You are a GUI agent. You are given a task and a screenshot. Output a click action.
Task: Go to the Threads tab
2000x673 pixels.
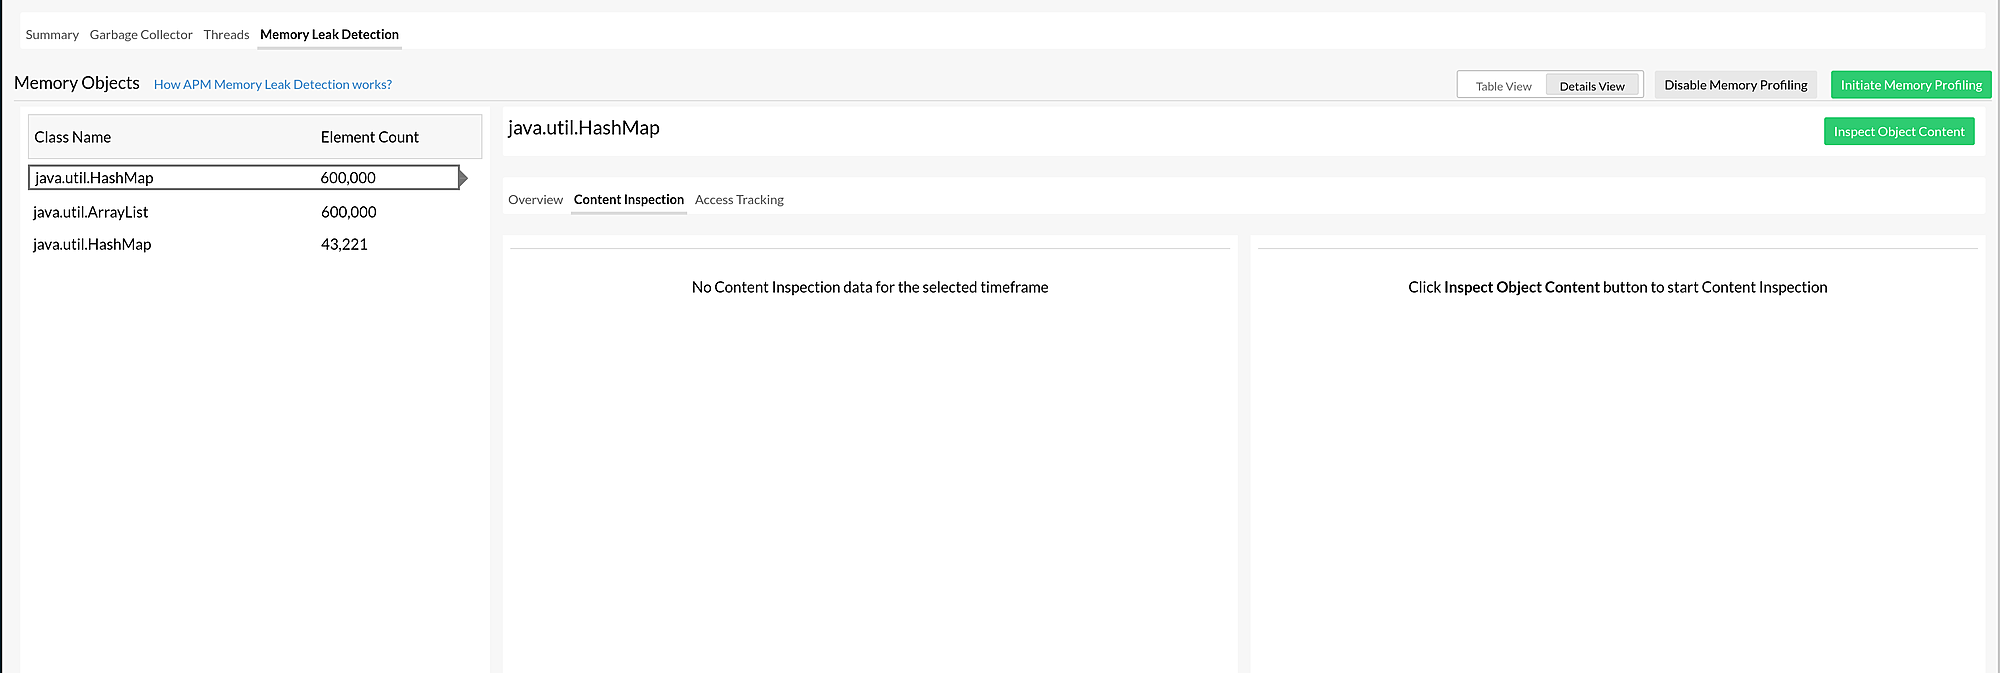(x=226, y=35)
